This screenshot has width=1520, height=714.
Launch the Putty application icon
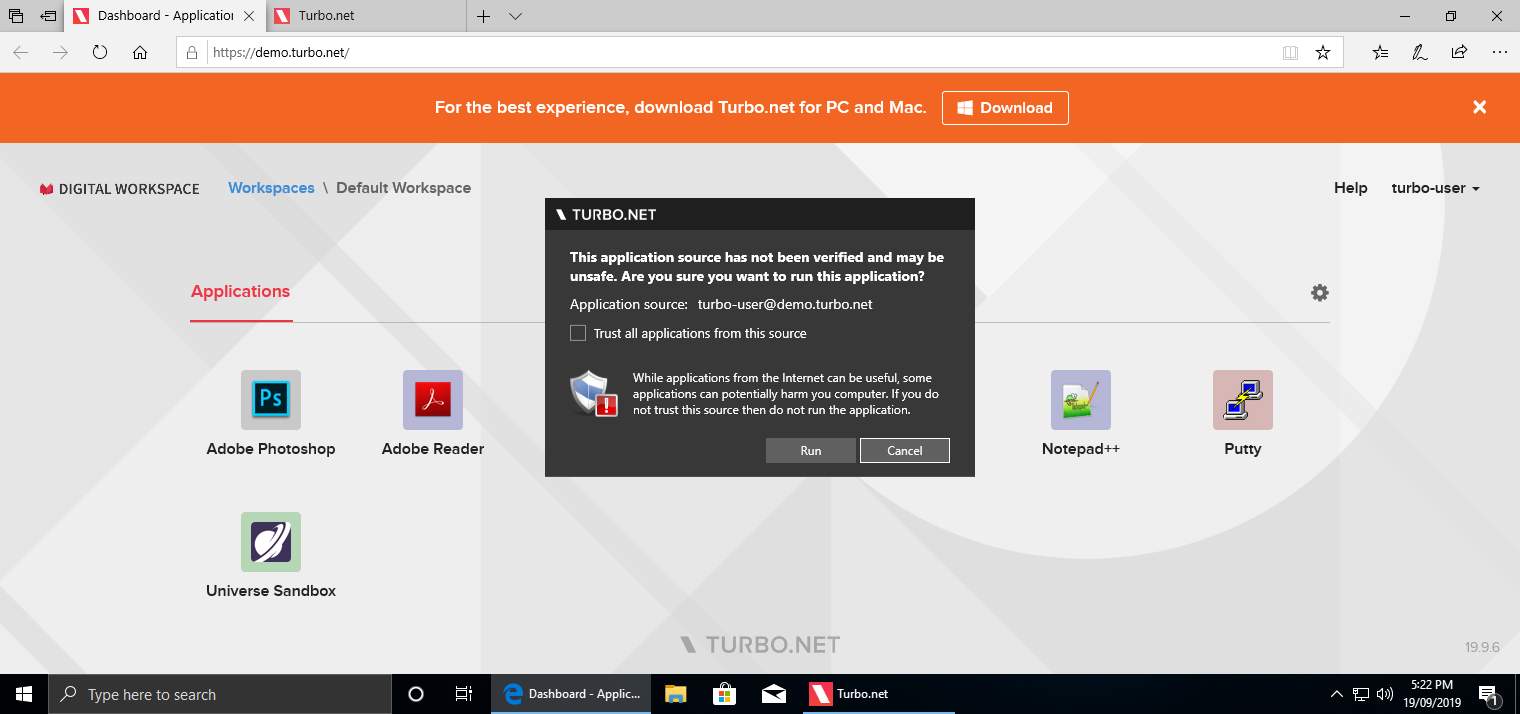pyautogui.click(x=1242, y=400)
